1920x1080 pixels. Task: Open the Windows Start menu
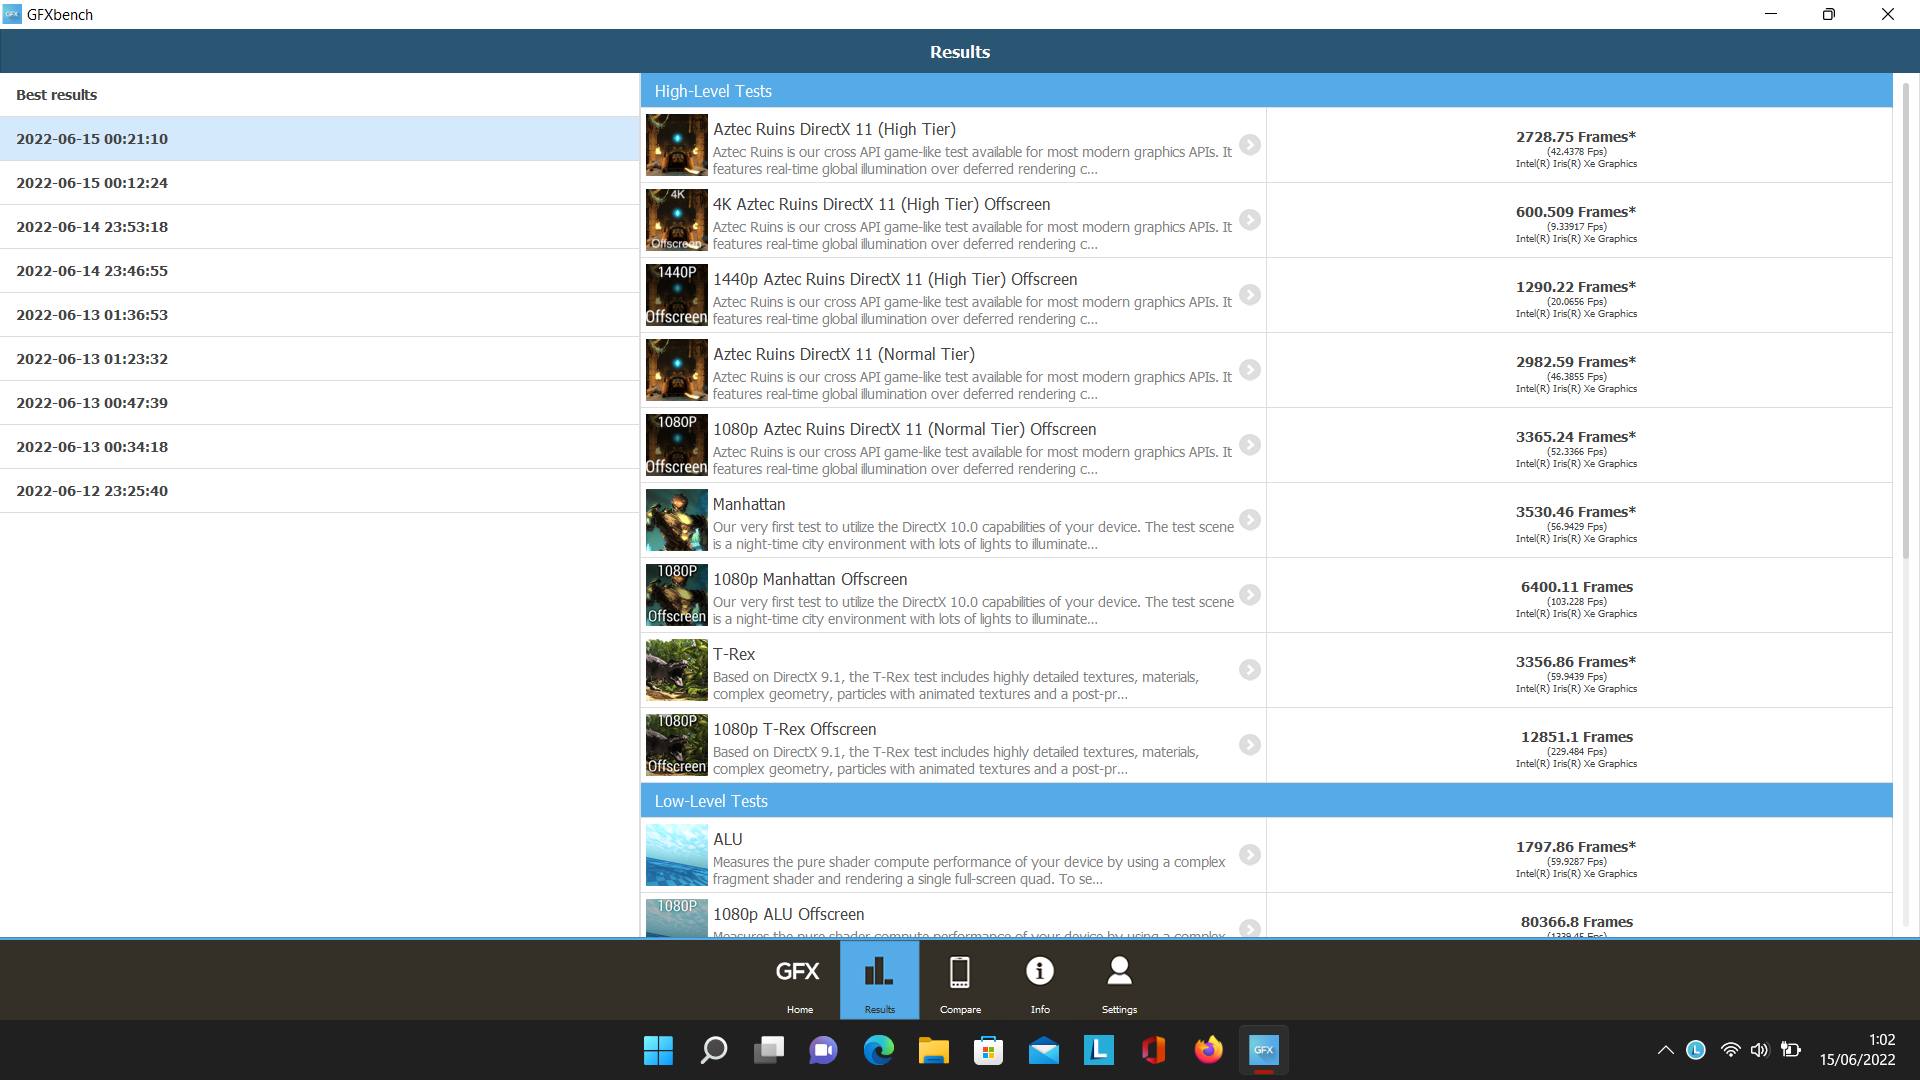[x=658, y=1050]
